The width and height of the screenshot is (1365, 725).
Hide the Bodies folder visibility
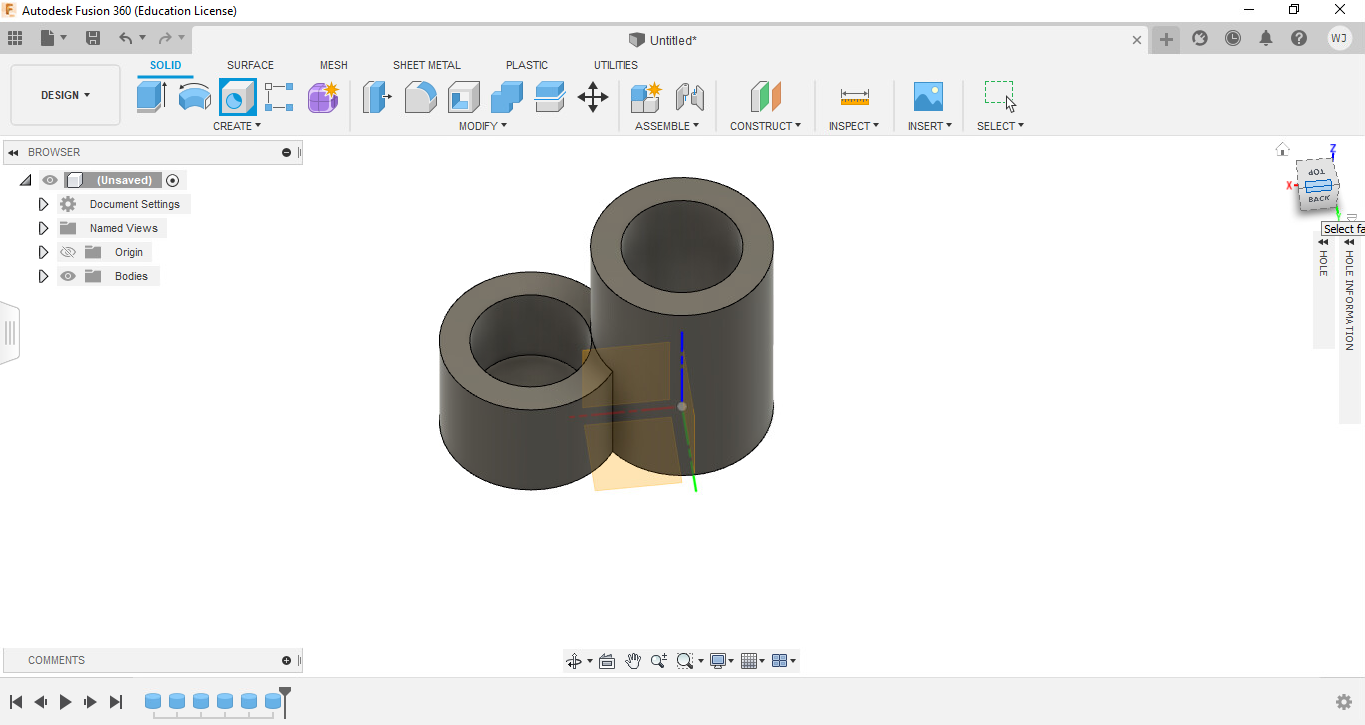point(67,276)
